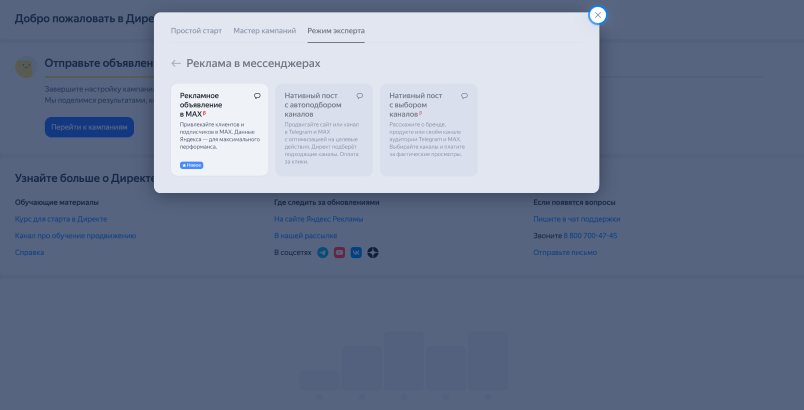Click the Перейти к кампаниям button

[89, 127]
